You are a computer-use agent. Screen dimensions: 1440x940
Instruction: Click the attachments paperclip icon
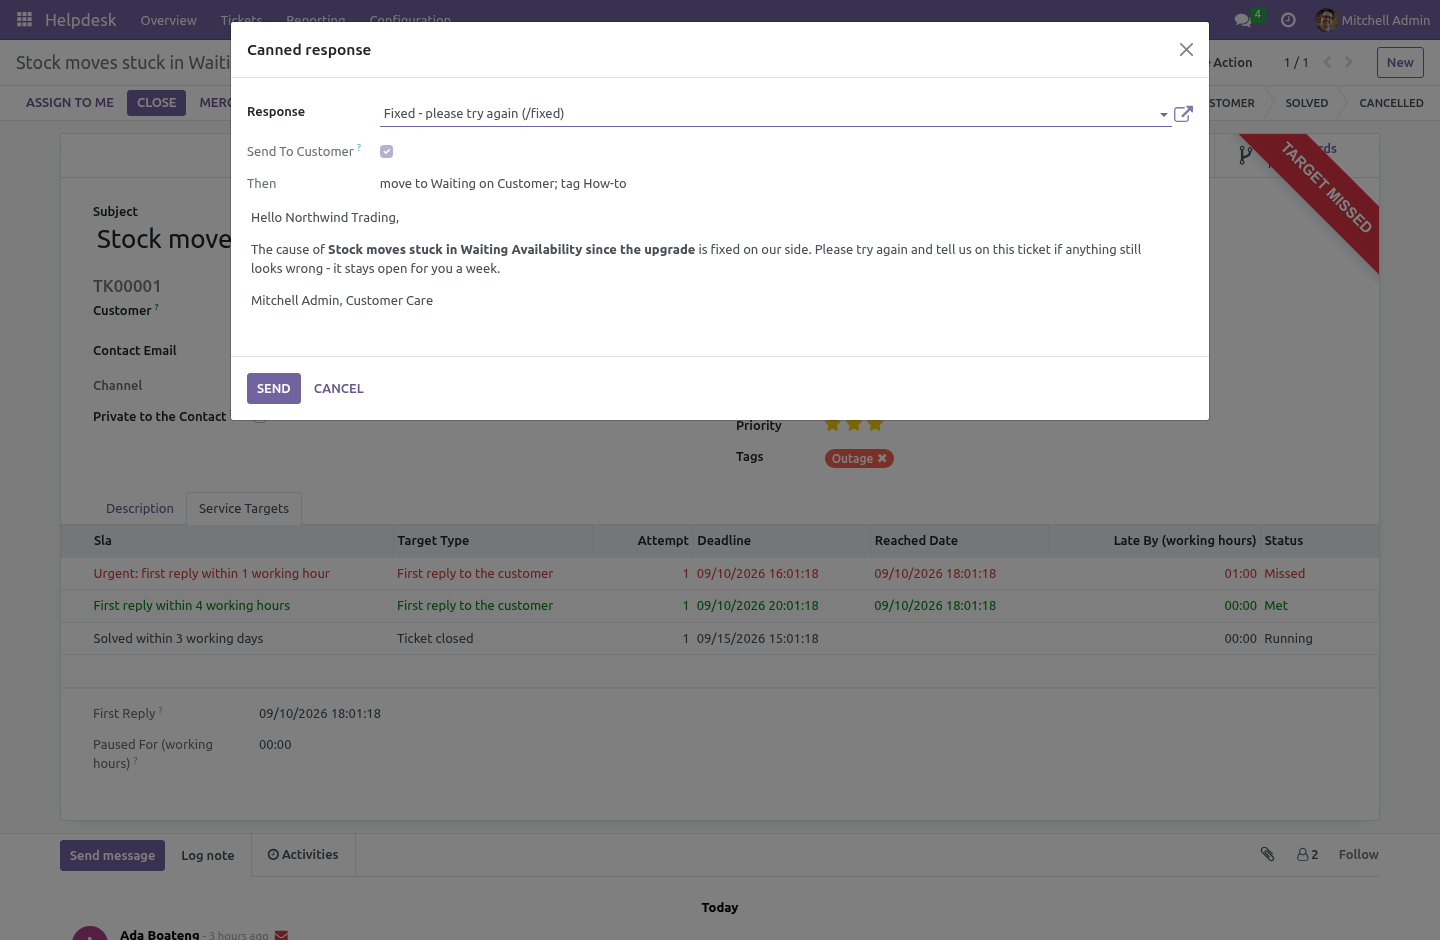1267,854
